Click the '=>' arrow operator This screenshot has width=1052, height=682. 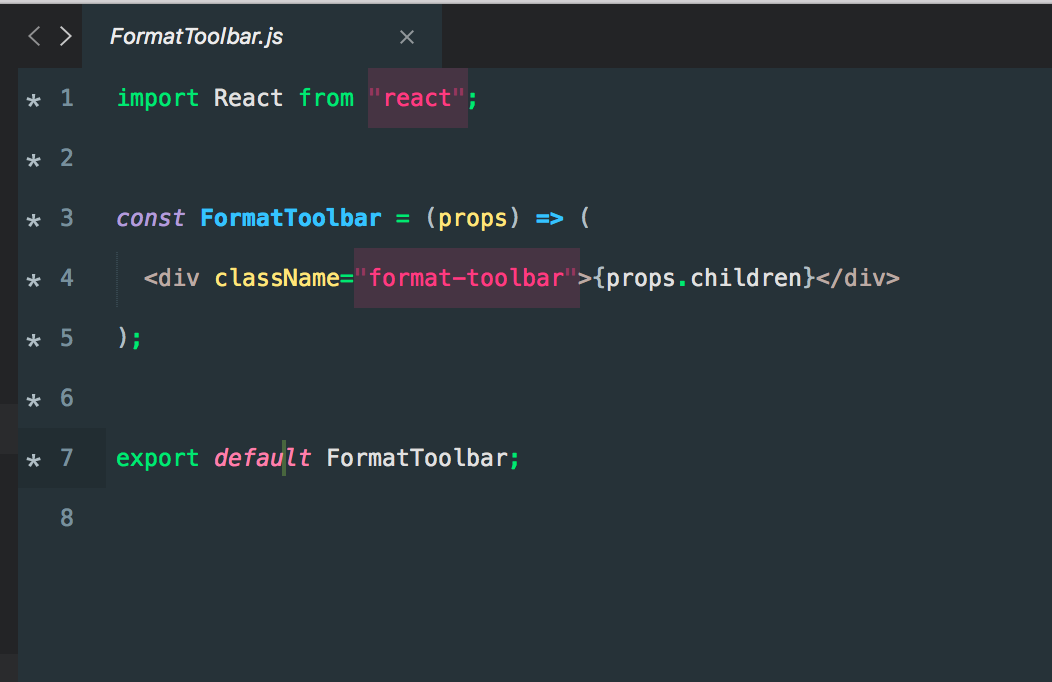pos(549,219)
